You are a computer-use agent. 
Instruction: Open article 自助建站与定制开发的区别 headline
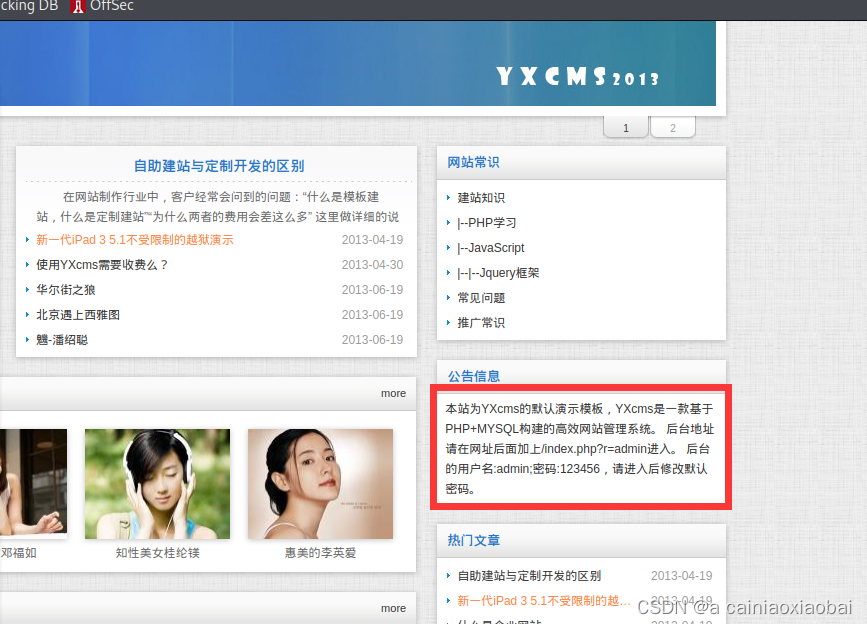tap(219, 166)
